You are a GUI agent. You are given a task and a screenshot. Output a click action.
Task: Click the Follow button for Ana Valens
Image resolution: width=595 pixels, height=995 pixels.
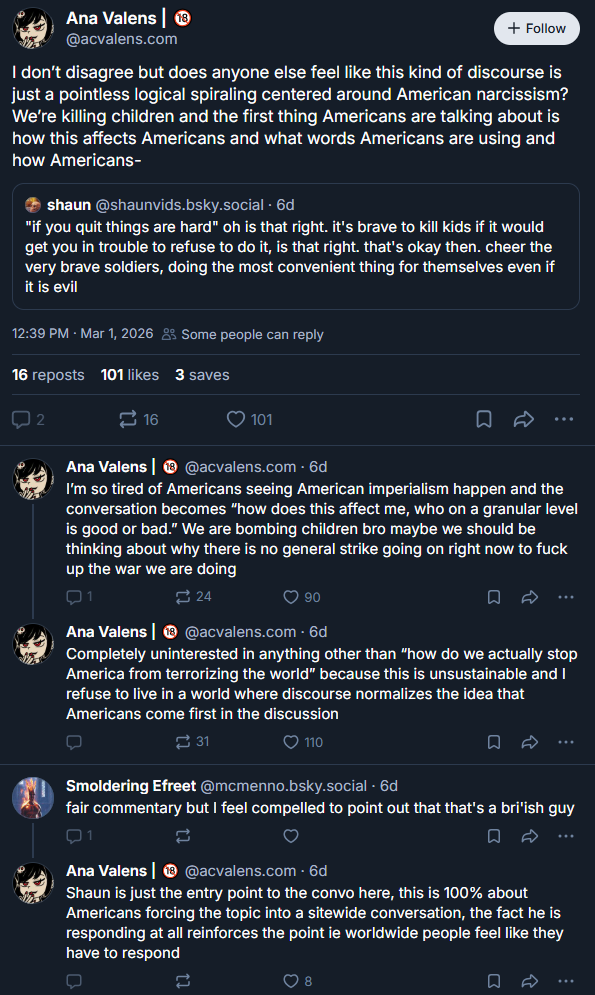coord(536,29)
